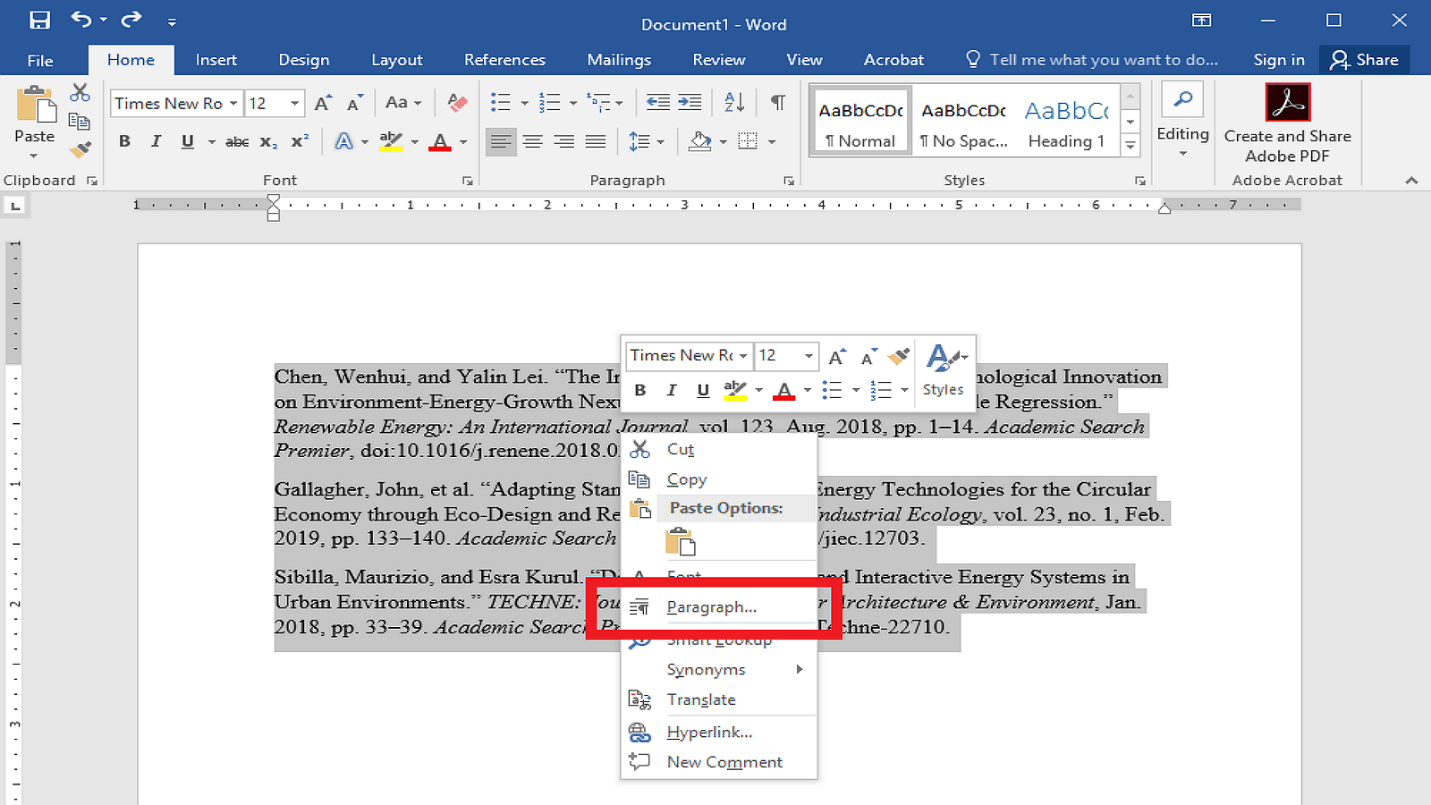Increase indent of the paragraph
The image size is (1431, 805).
(x=689, y=103)
